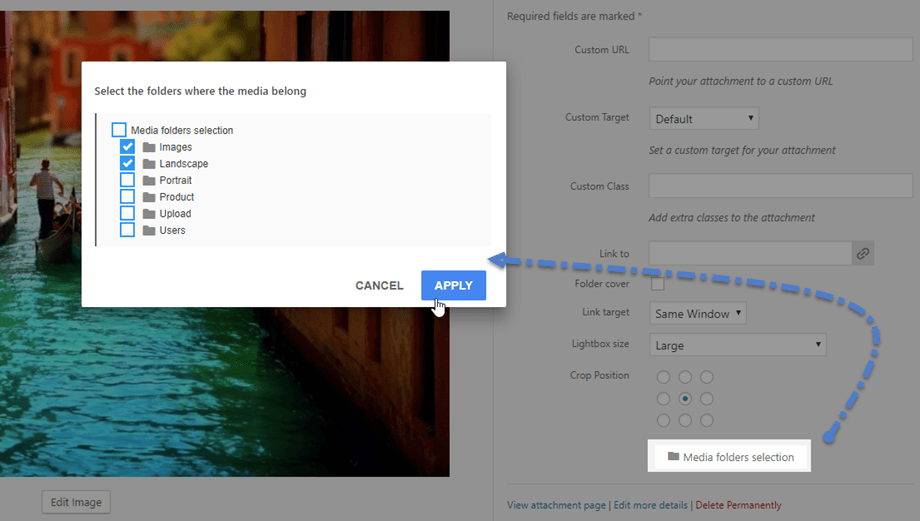
Task: Cancel the folder selection dialog
Action: [379, 285]
